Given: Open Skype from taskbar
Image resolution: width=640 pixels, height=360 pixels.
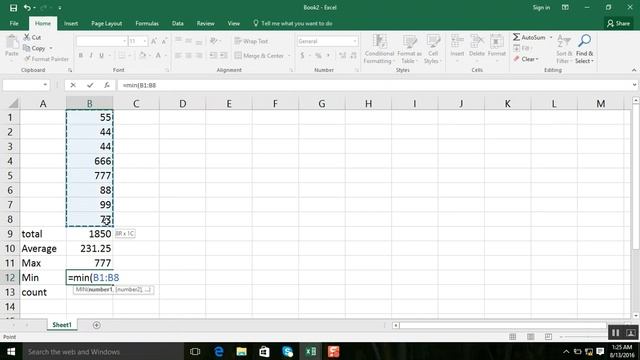Looking at the screenshot, I should pos(287,351).
